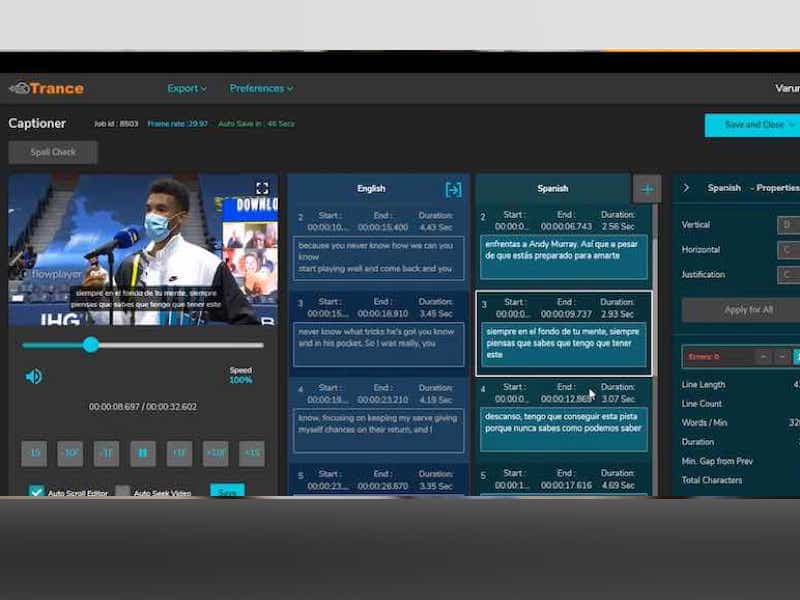Run Spell Check on captions
The width and height of the screenshot is (800, 600).
[x=53, y=152]
